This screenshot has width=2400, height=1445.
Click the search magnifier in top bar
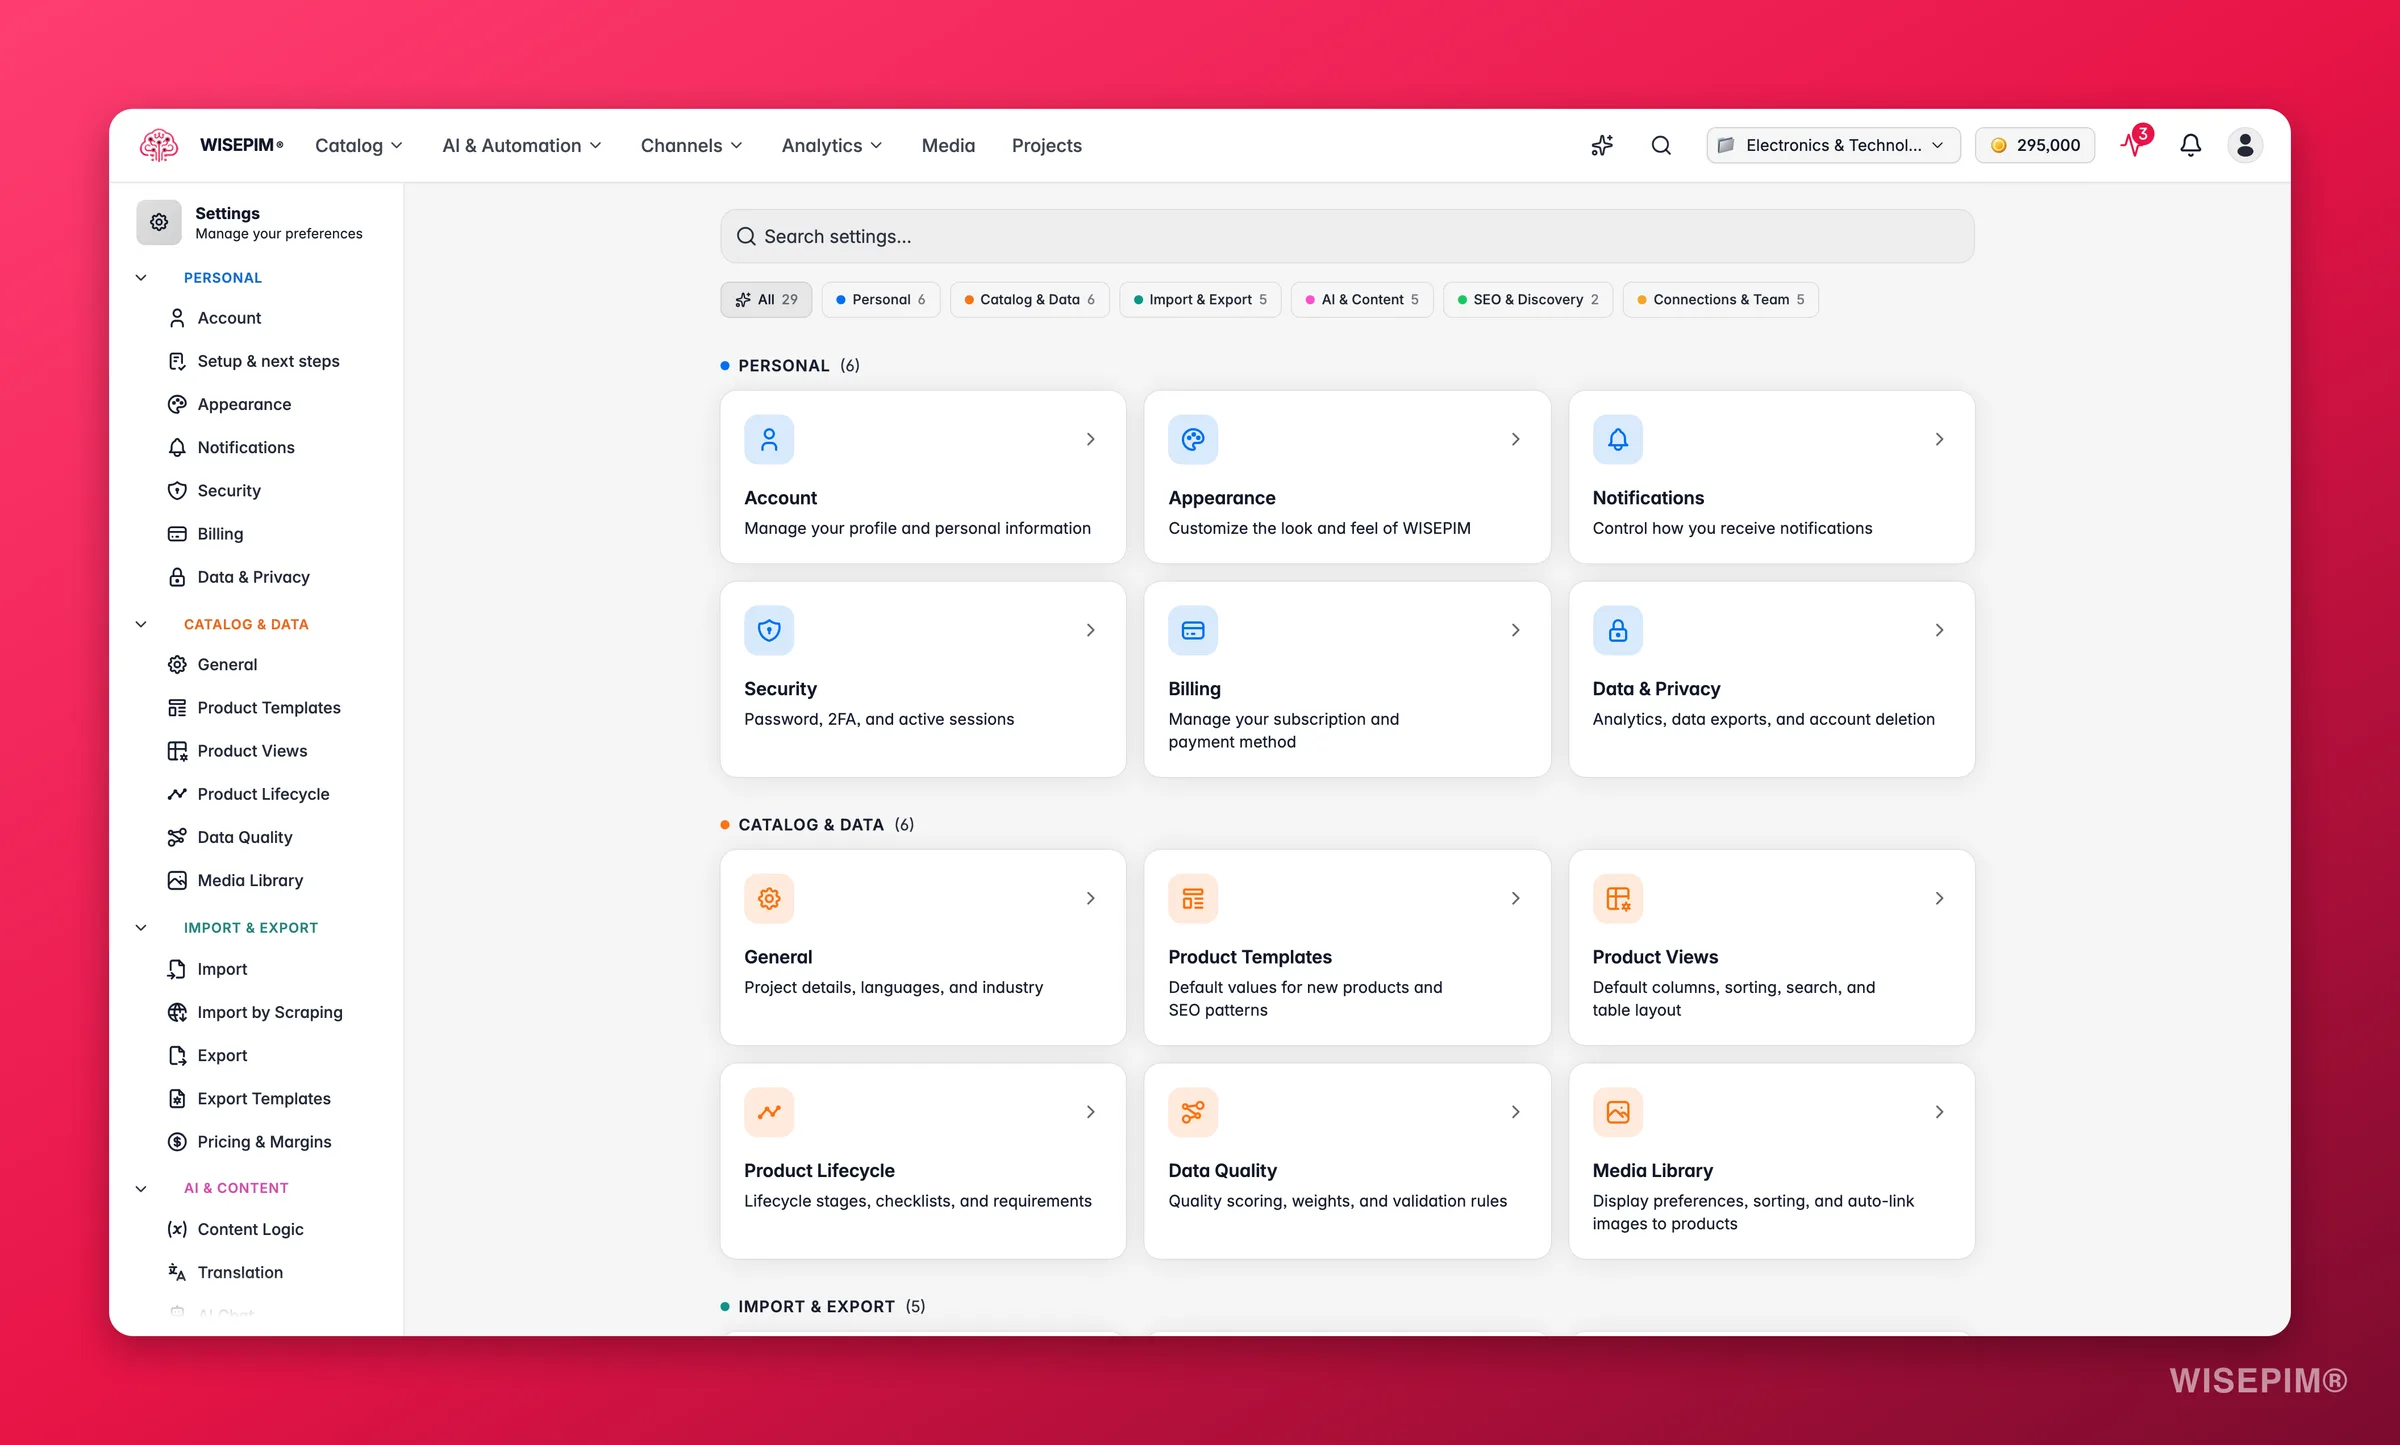[1661, 145]
